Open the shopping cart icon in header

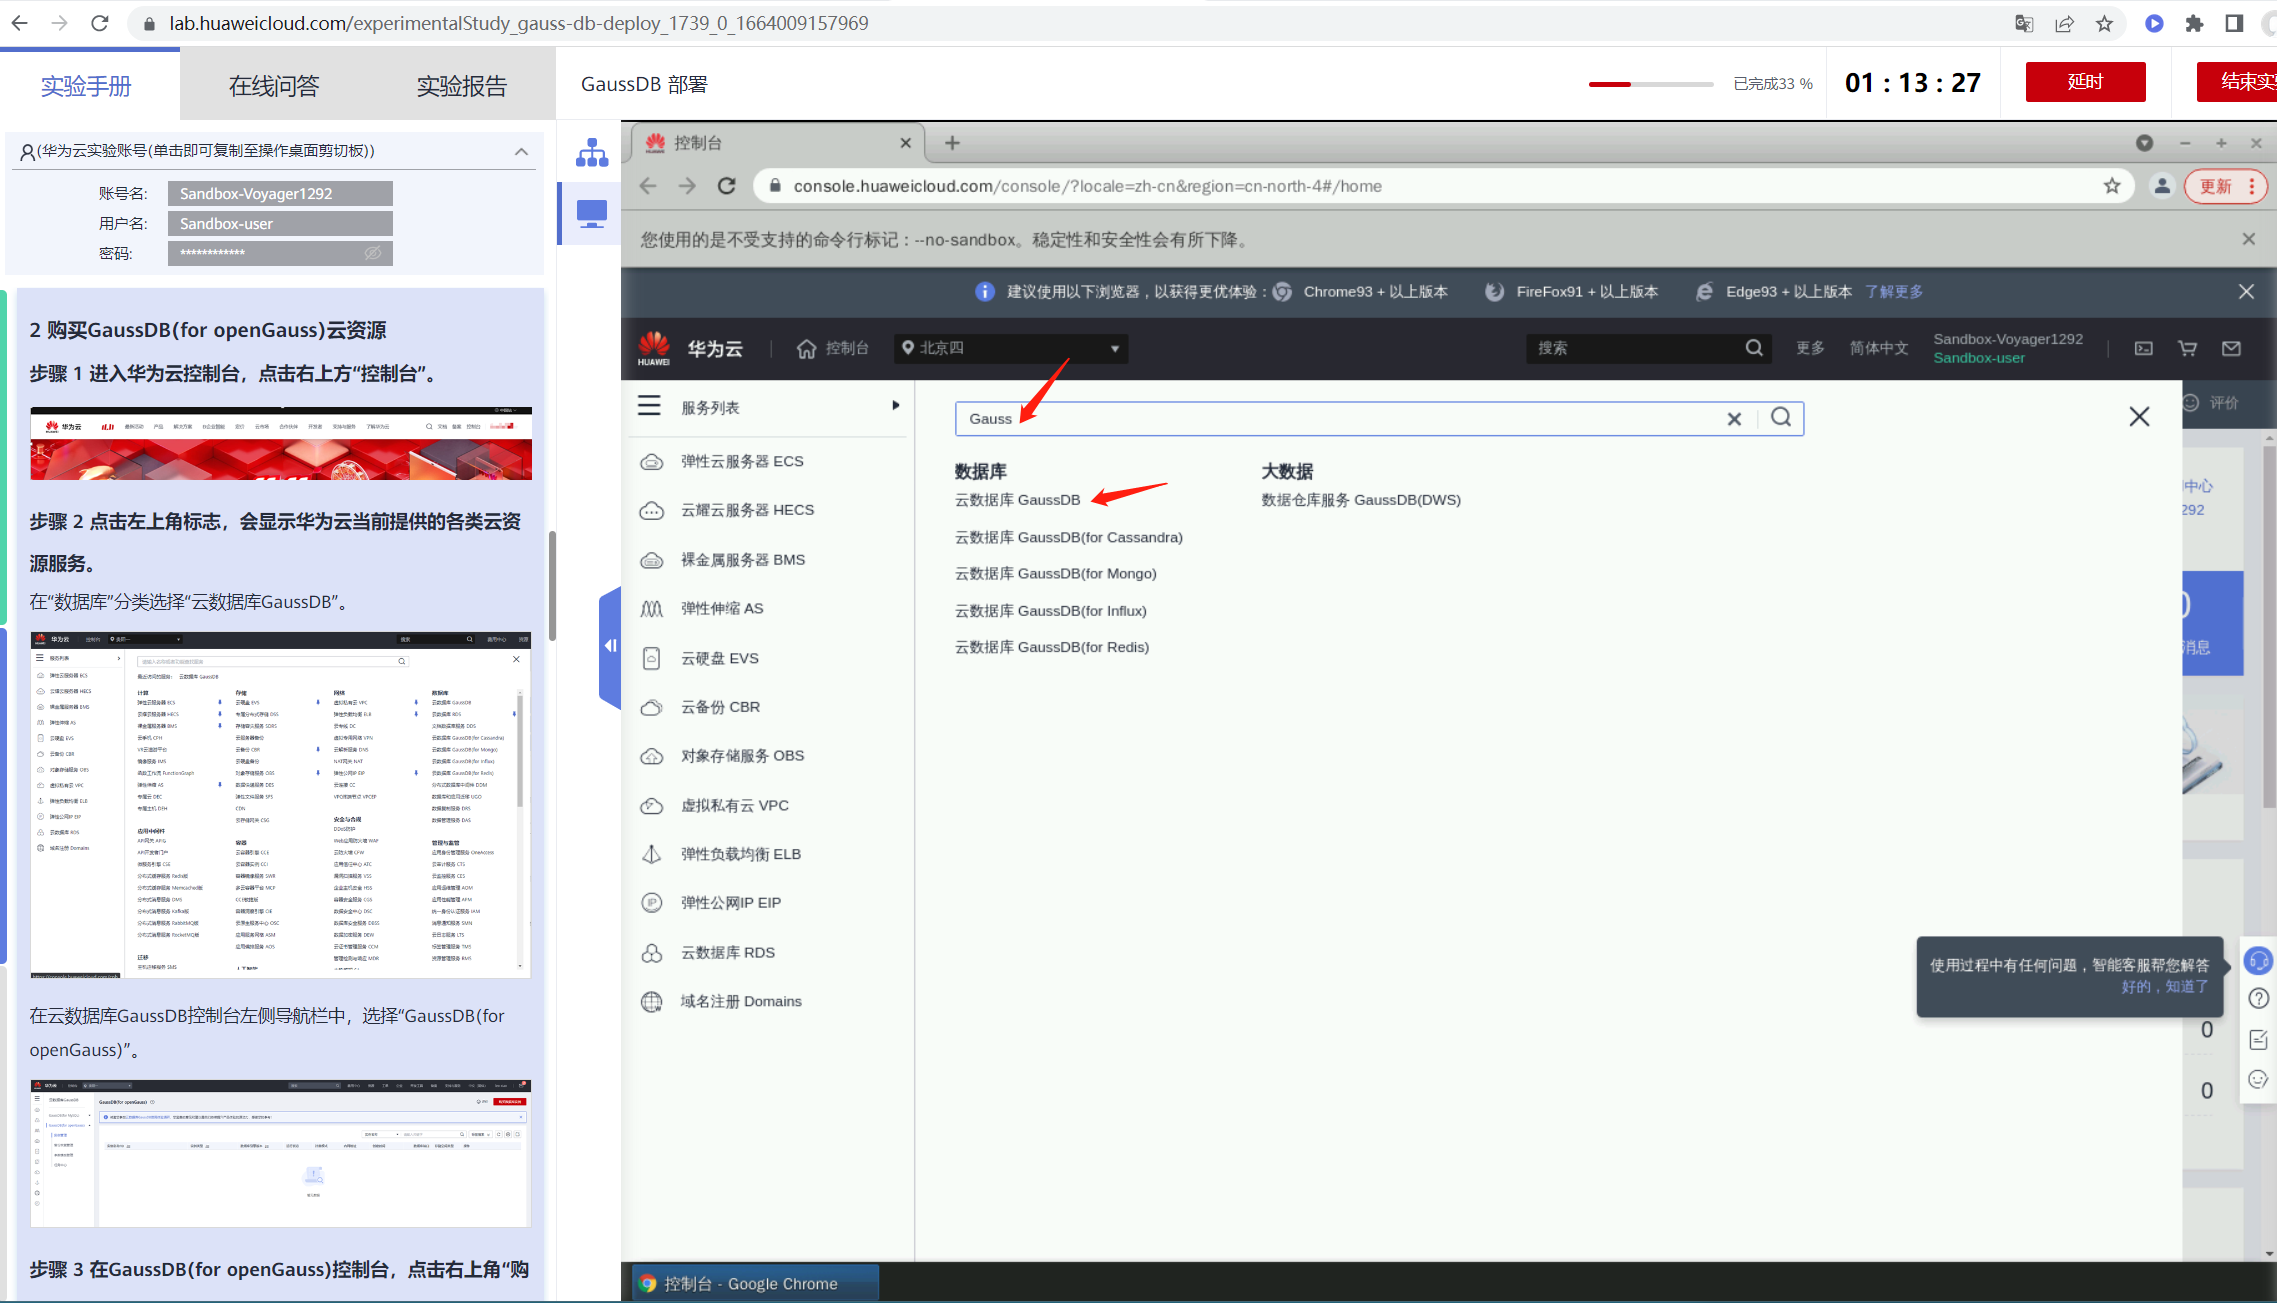point(2187,348)
